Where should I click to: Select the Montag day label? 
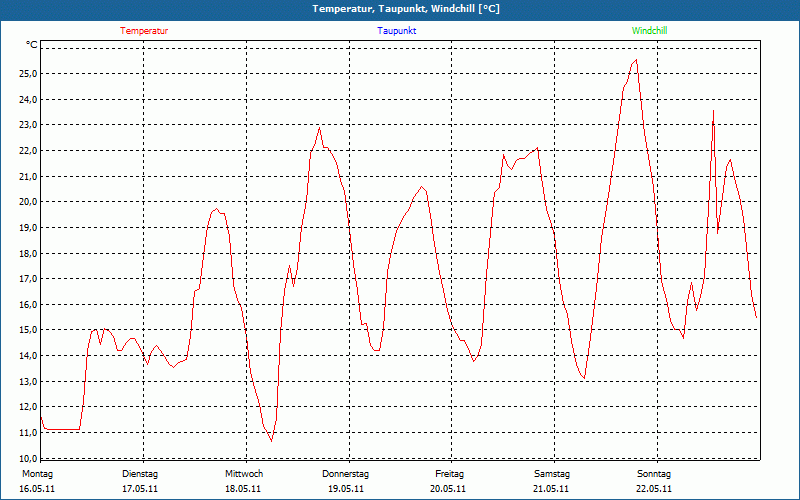(x=37, y=474)
